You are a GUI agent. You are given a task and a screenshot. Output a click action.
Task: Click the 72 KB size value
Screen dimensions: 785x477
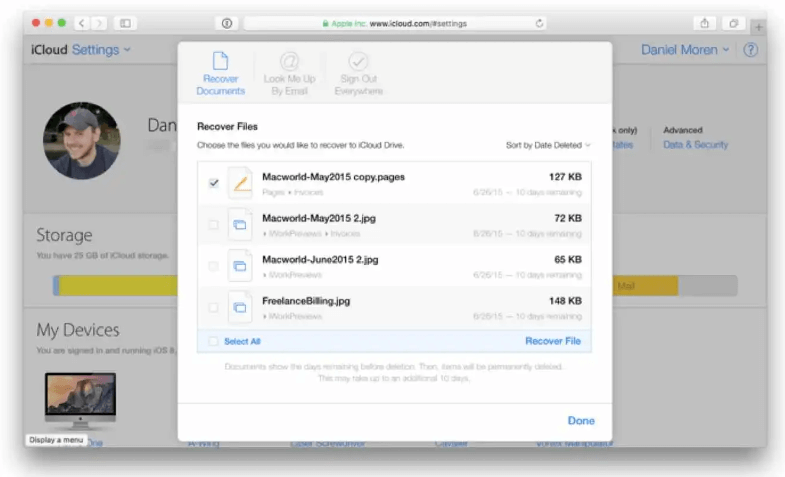click(x=568, y=218)
